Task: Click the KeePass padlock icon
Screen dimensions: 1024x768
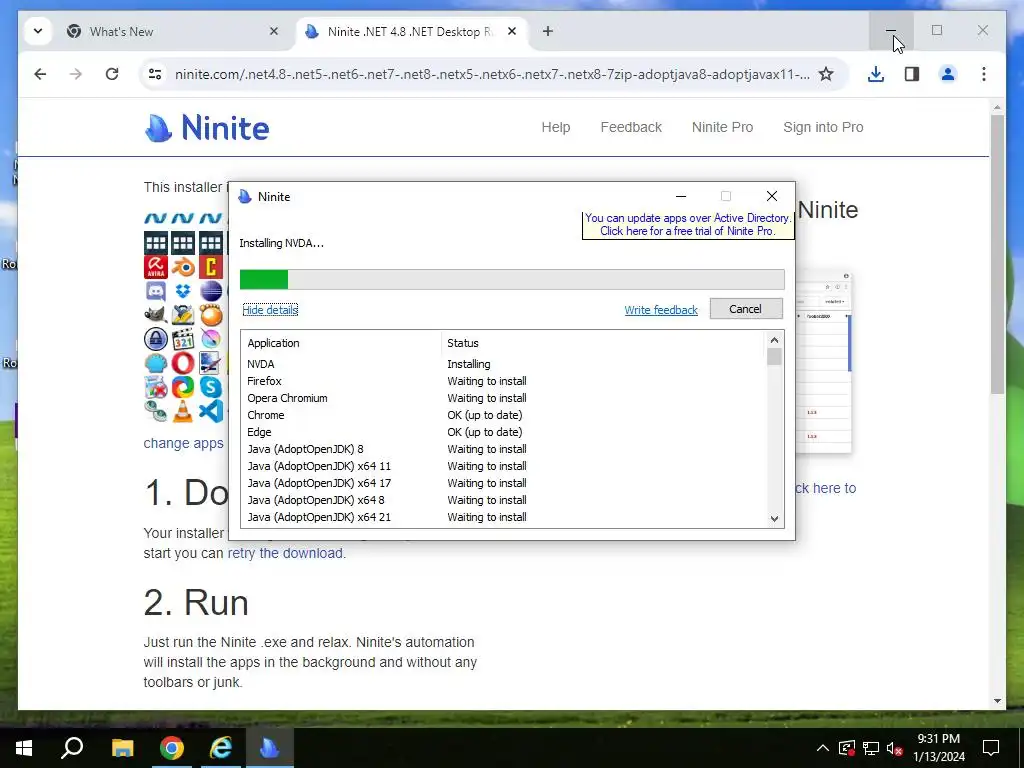Action: [x=155, y=340]
